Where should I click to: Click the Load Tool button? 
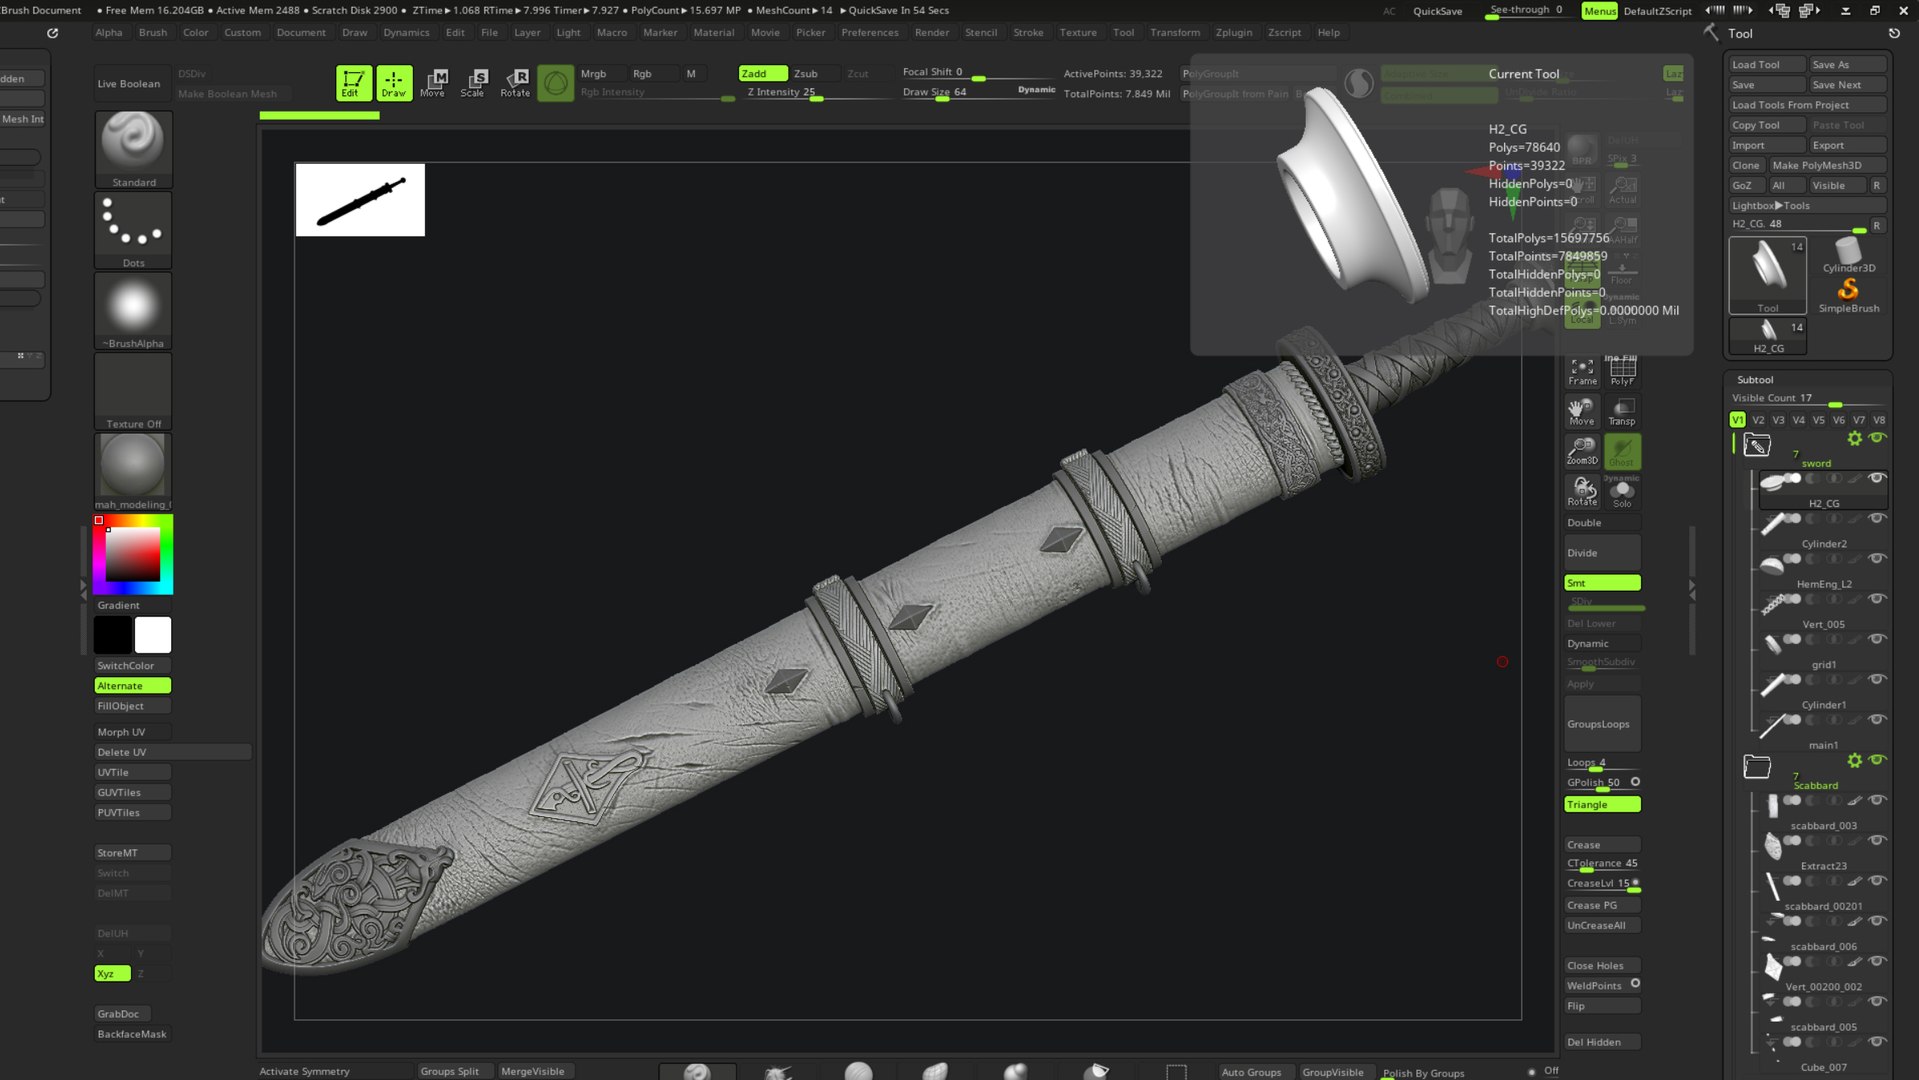(x=1767, y=64)
